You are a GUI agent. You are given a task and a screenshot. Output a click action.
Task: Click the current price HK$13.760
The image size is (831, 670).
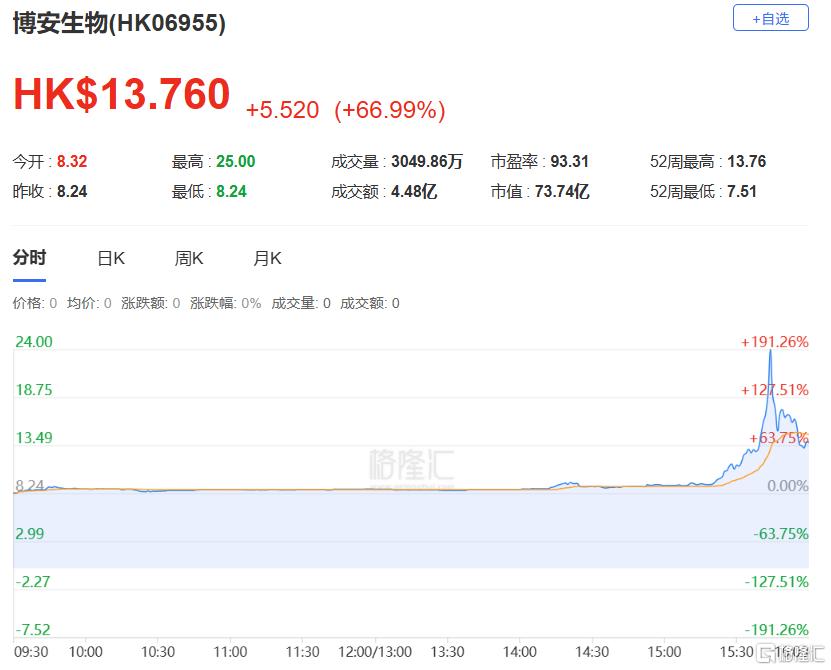(x=122, y=94)
